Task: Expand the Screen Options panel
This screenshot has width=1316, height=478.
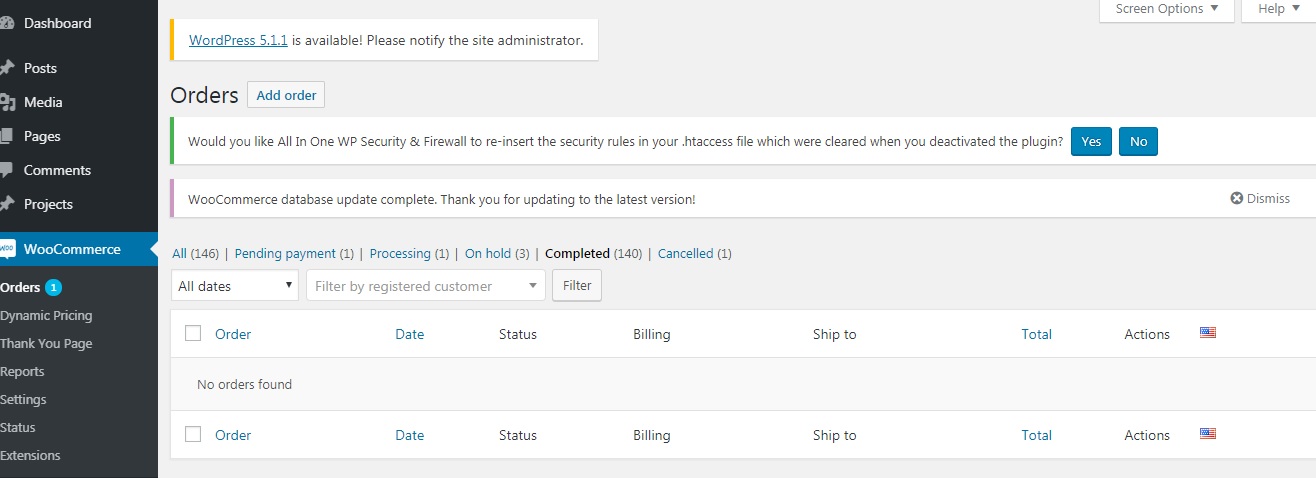Action: (1167, 9)
